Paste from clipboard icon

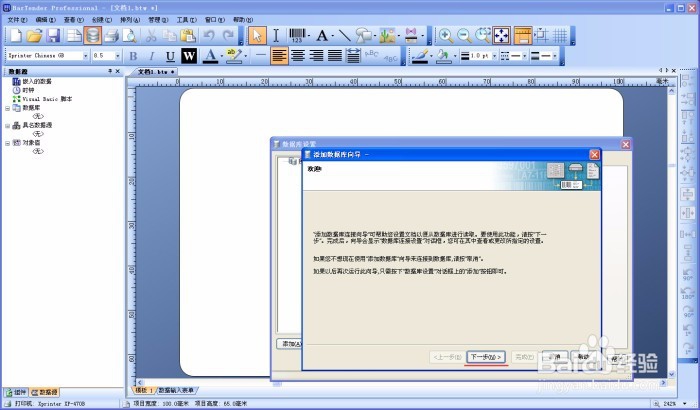pyautogui.click(x=188, y=35)
